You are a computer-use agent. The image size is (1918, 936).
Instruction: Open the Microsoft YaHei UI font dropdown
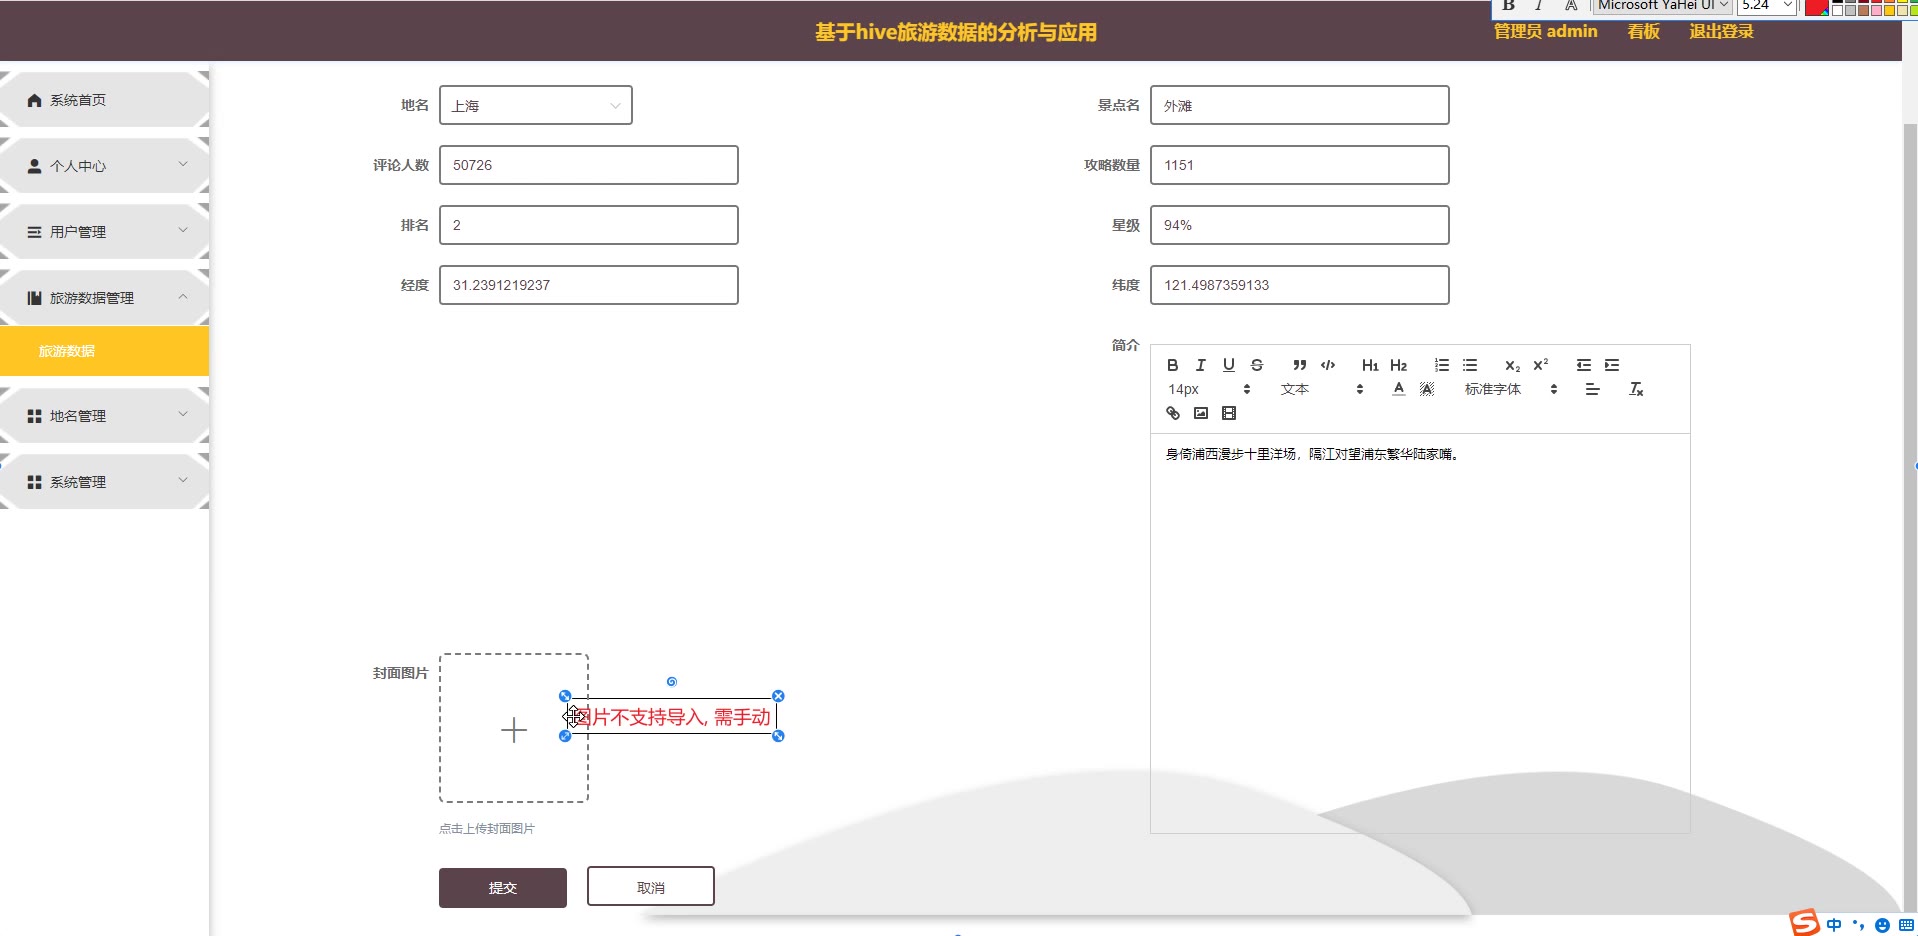pyautogui.click(x=1662, y=6)
